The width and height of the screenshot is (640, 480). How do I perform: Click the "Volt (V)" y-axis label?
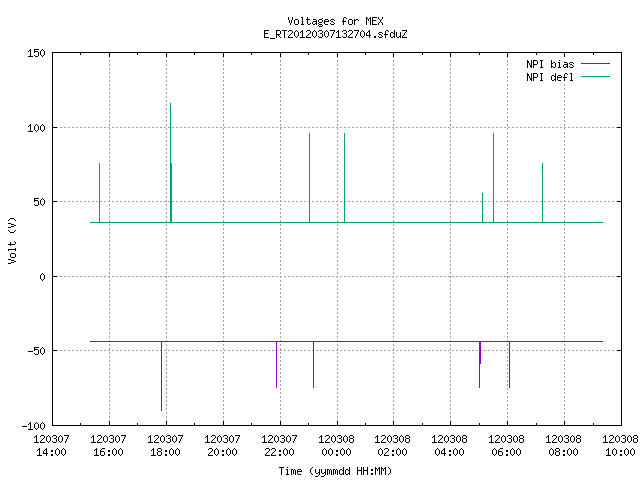(x=12, y=240)
